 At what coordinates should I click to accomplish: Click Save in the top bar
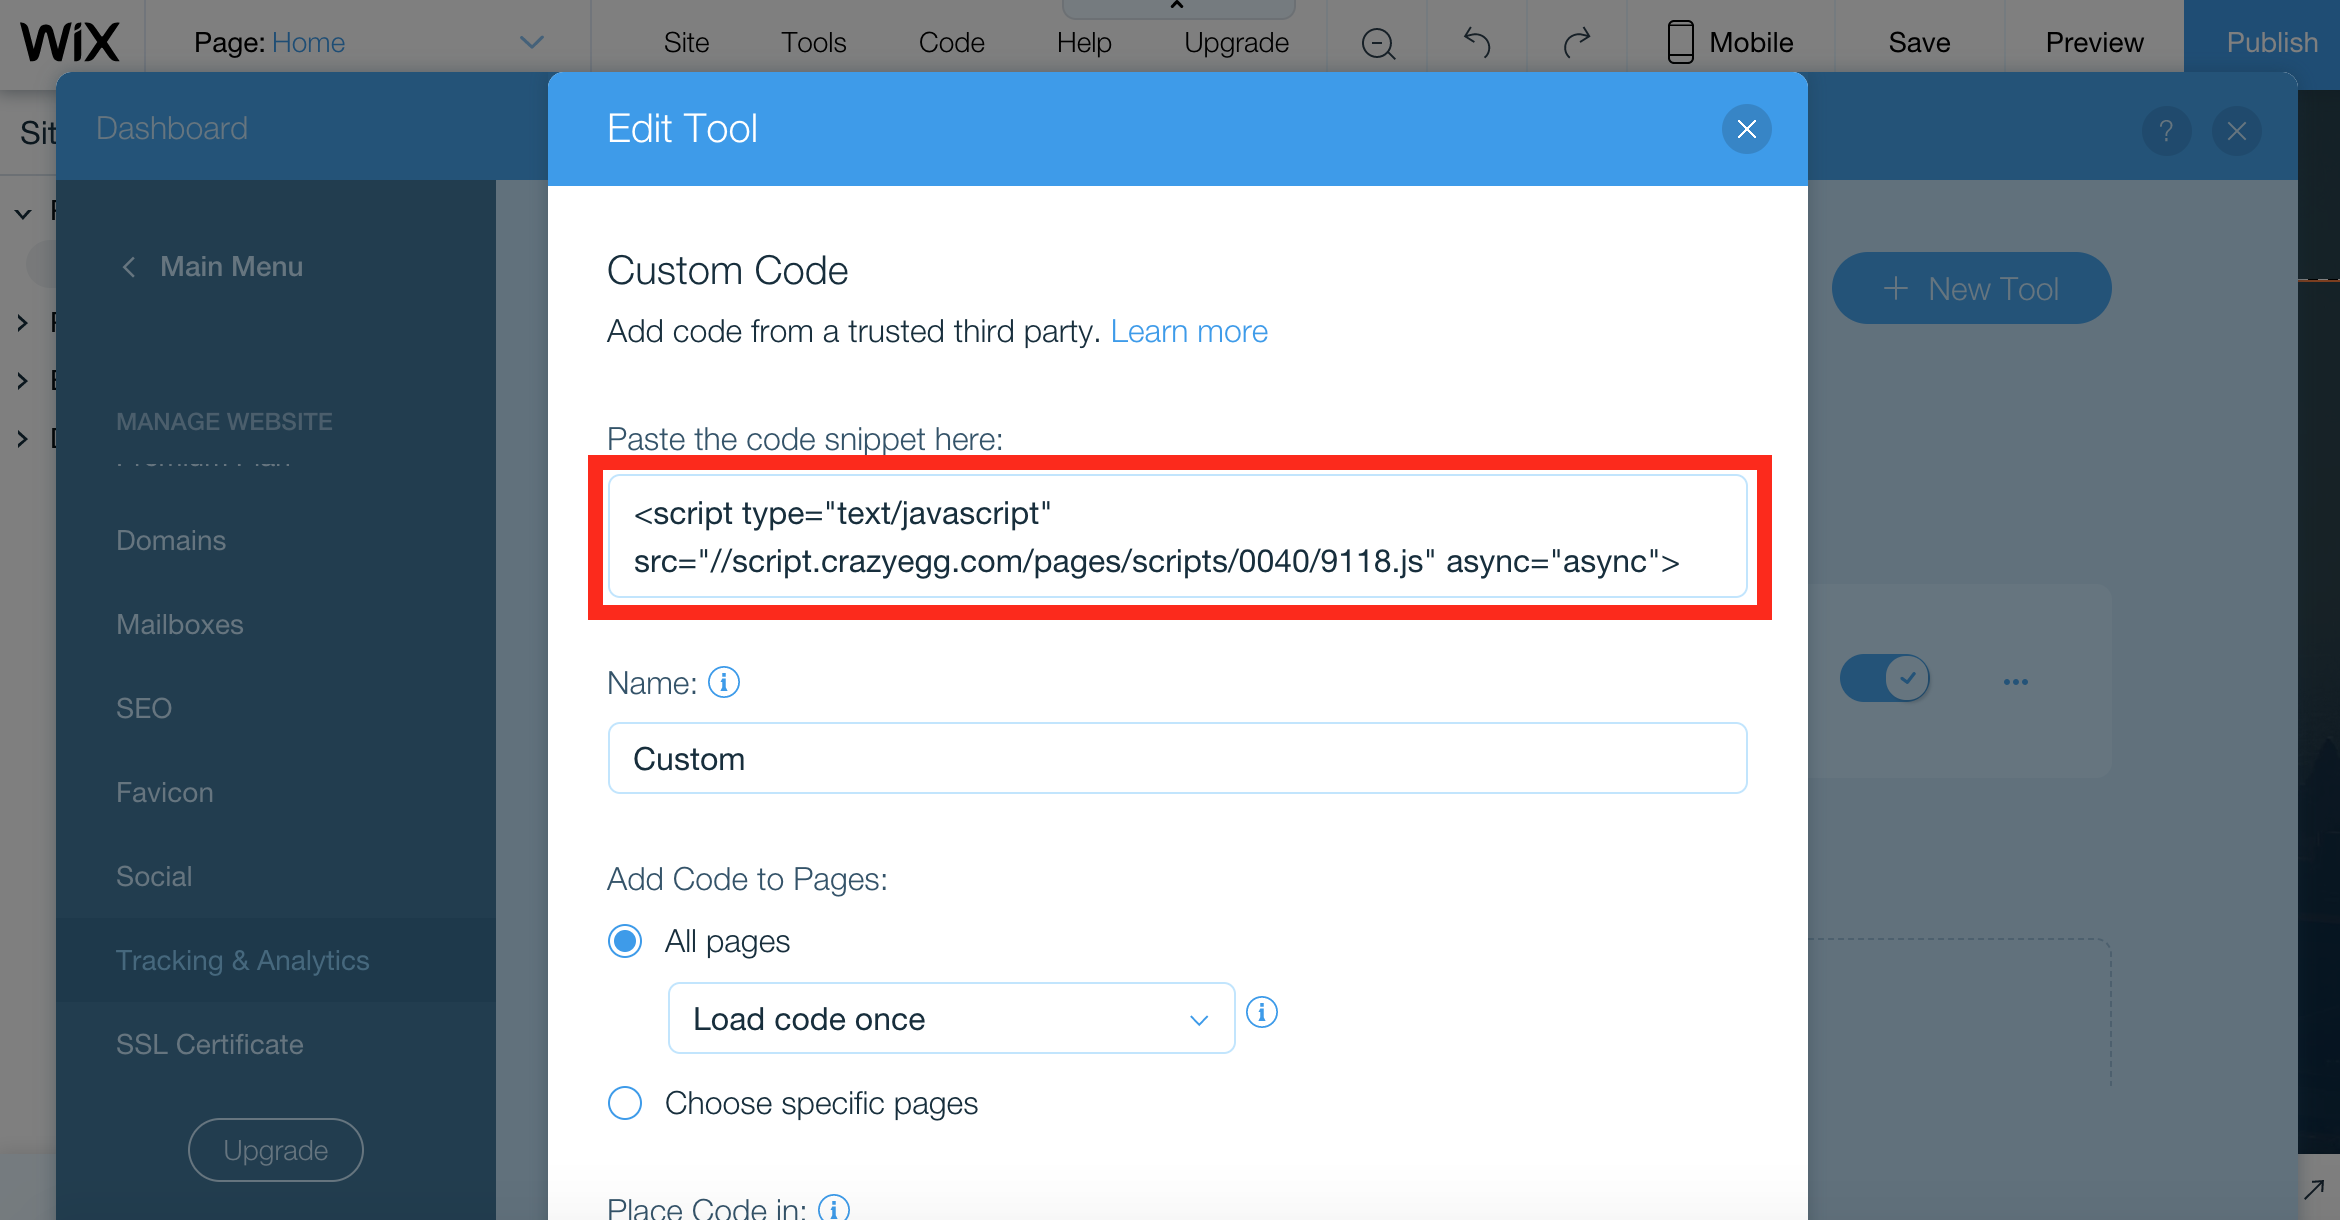(x=1919, y=42)
